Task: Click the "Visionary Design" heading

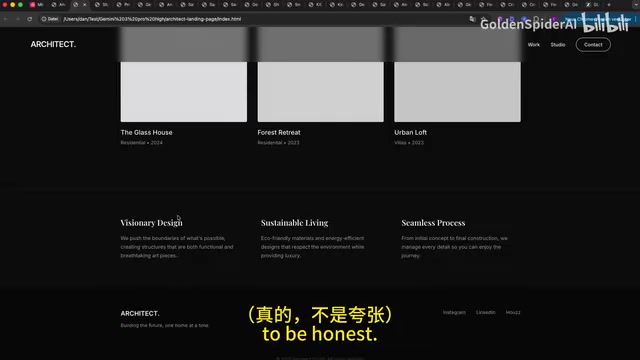Action: [151, 223]
